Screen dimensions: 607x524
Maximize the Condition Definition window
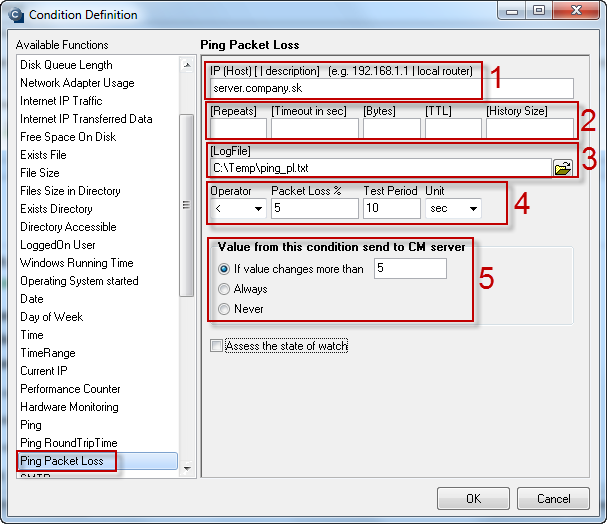539,11
